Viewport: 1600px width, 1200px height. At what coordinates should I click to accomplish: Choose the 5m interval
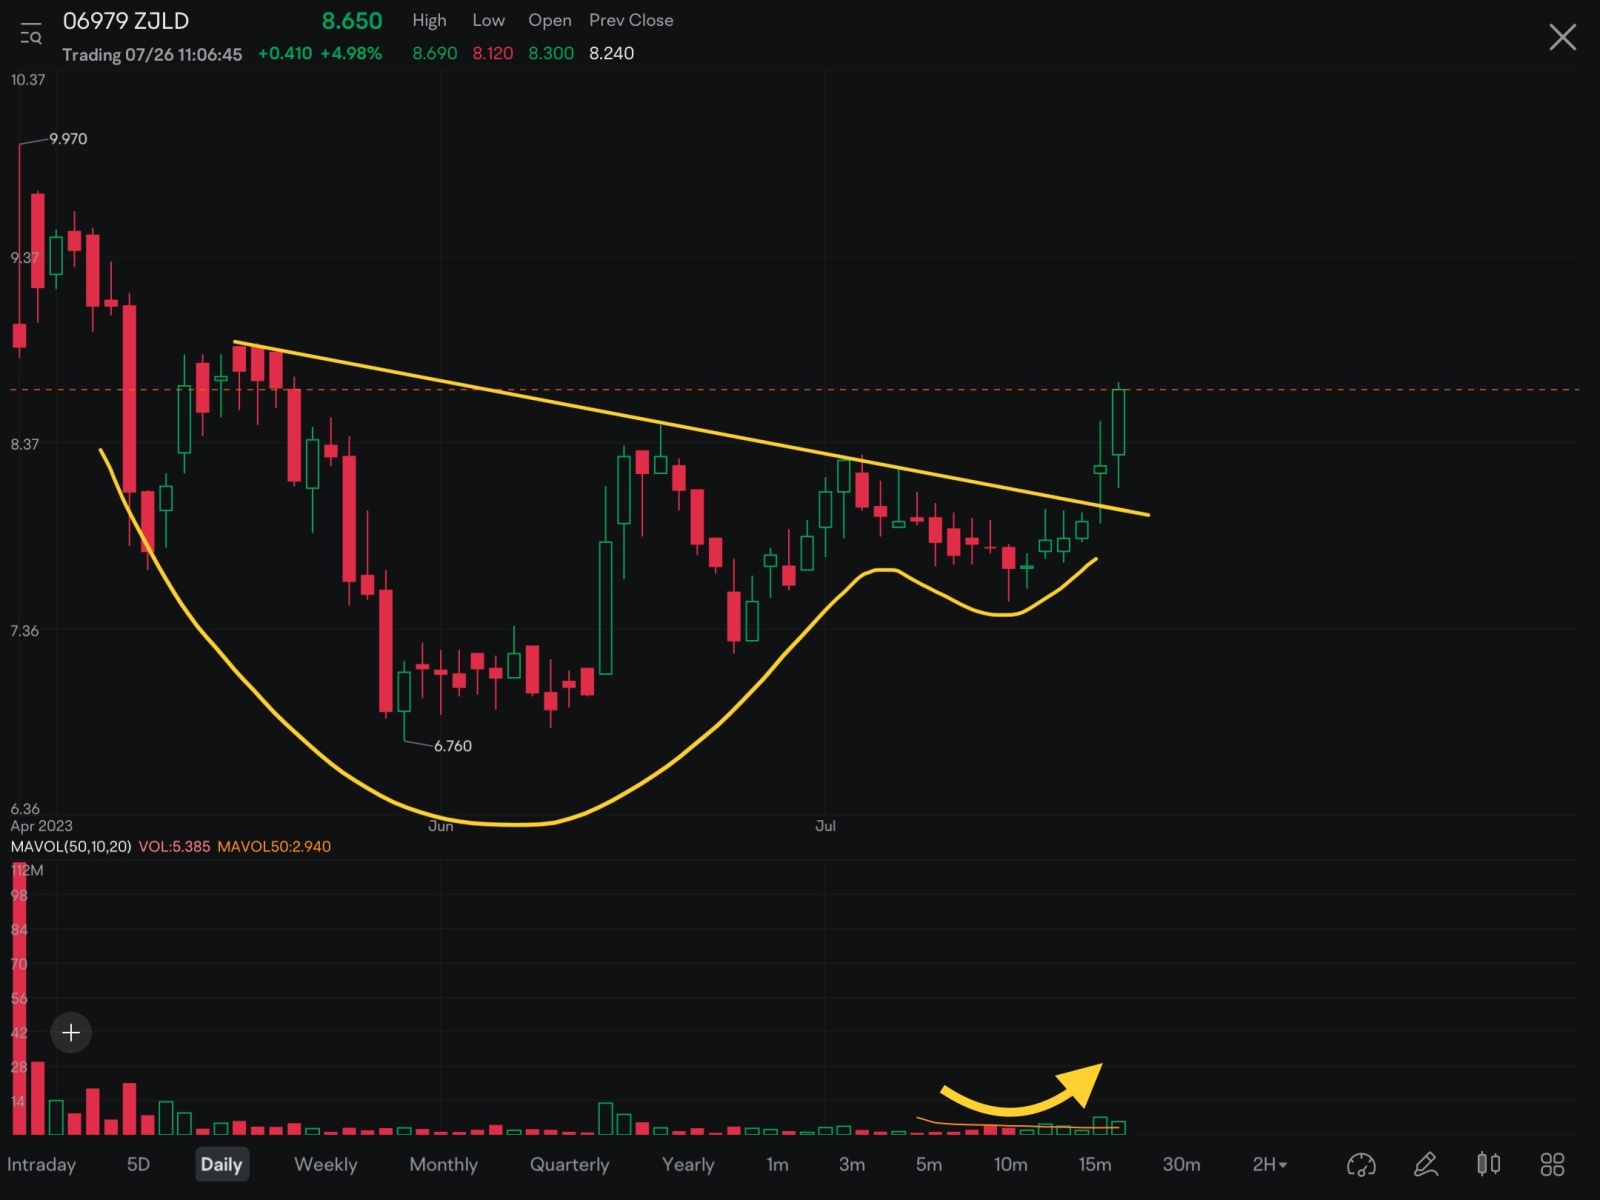click(x=929, y=1164)
